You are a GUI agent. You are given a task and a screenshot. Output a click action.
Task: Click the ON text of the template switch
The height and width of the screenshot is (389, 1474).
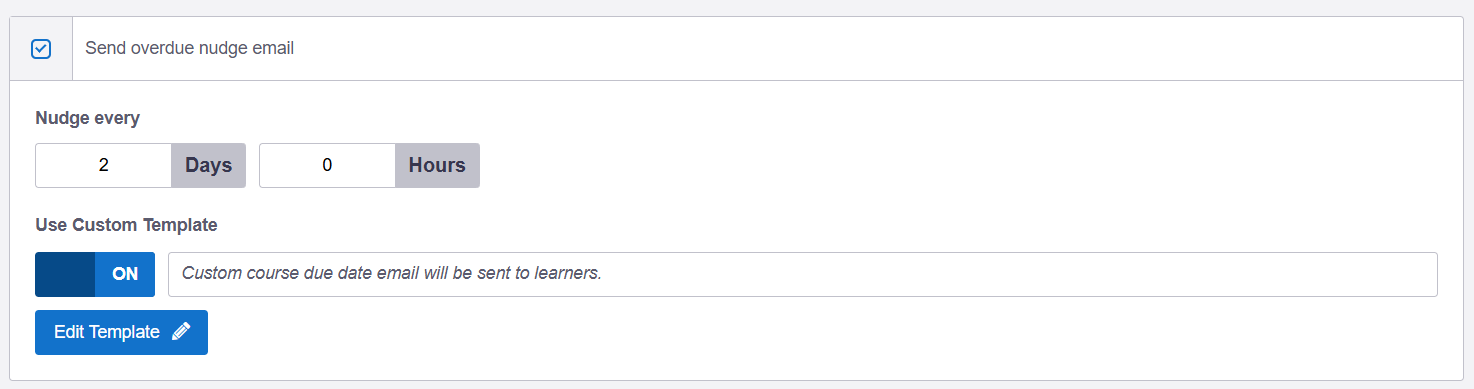point(125,274)
